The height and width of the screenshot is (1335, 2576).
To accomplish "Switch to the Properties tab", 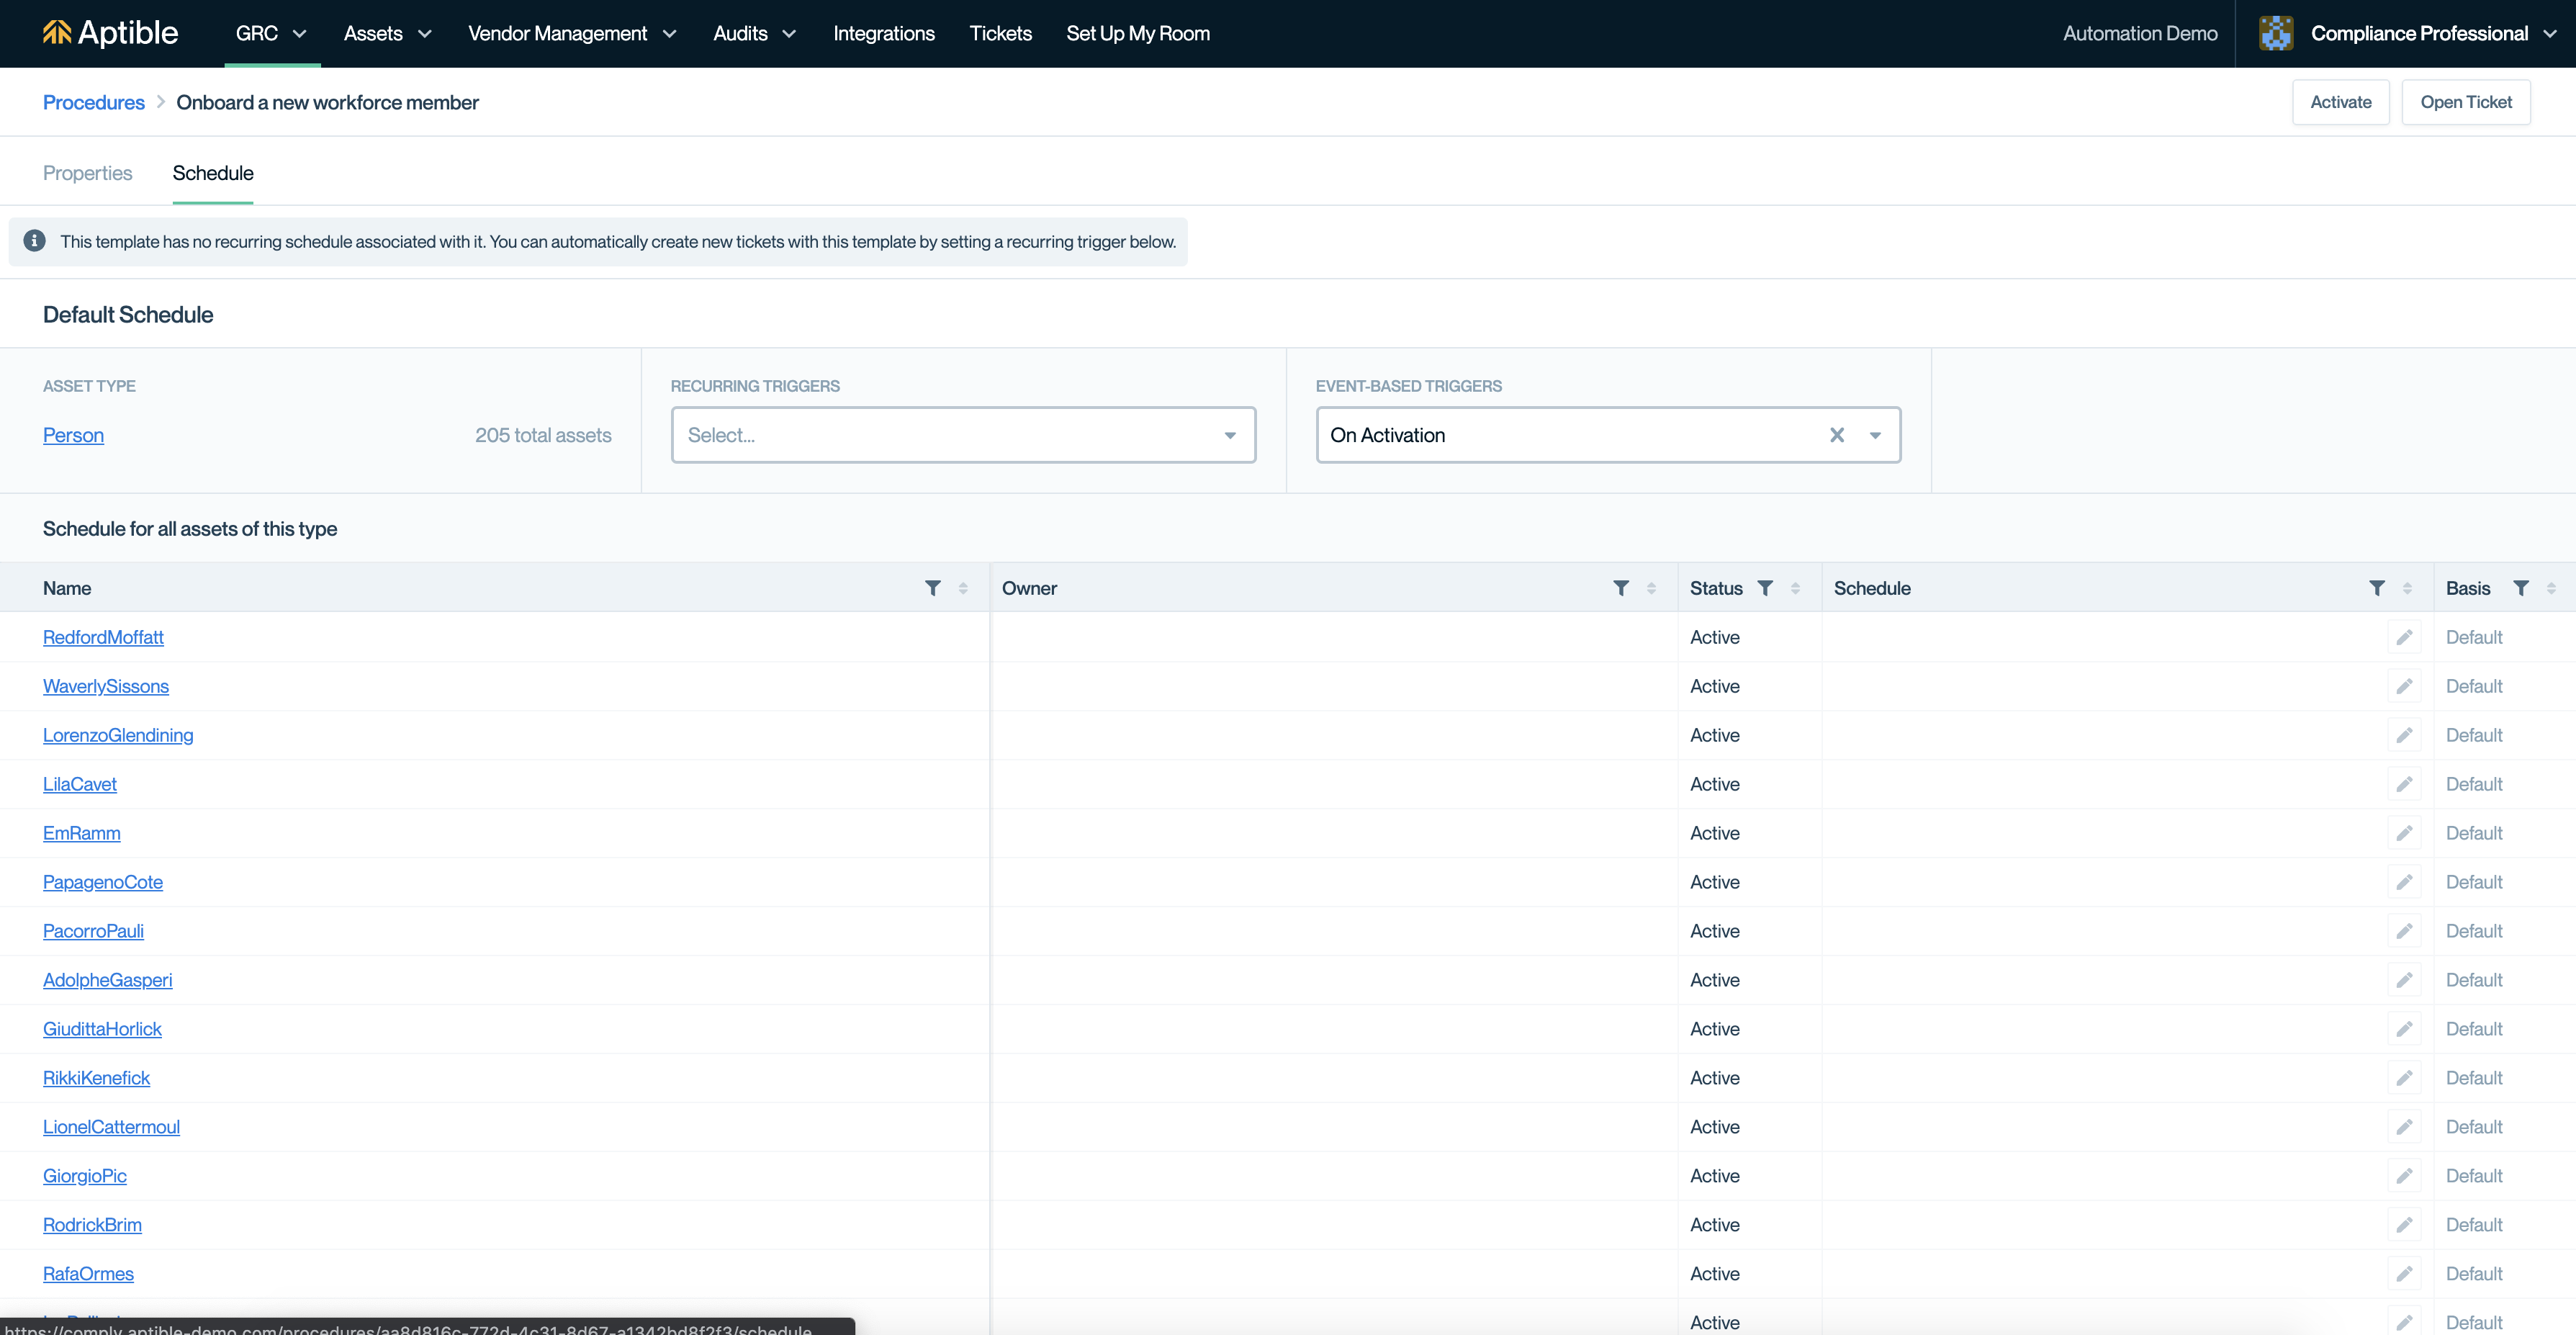I will tap(87, 173).
